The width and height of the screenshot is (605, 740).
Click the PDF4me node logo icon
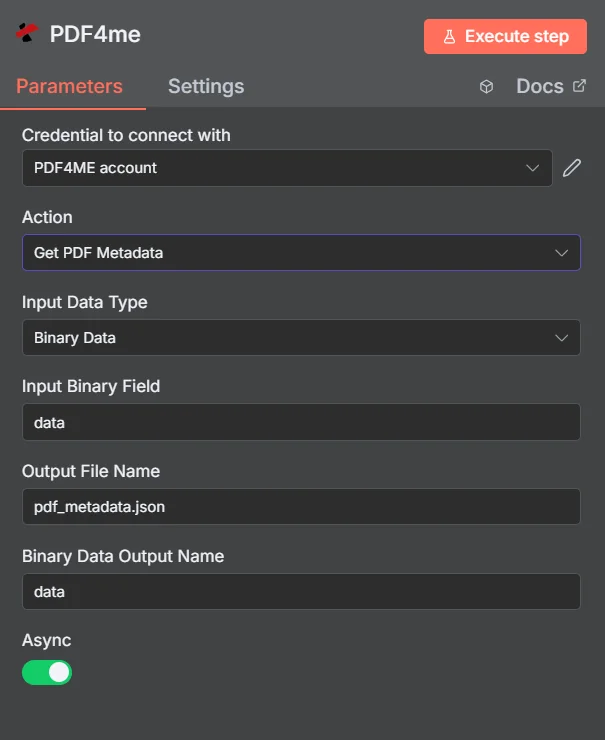(27, 33)
